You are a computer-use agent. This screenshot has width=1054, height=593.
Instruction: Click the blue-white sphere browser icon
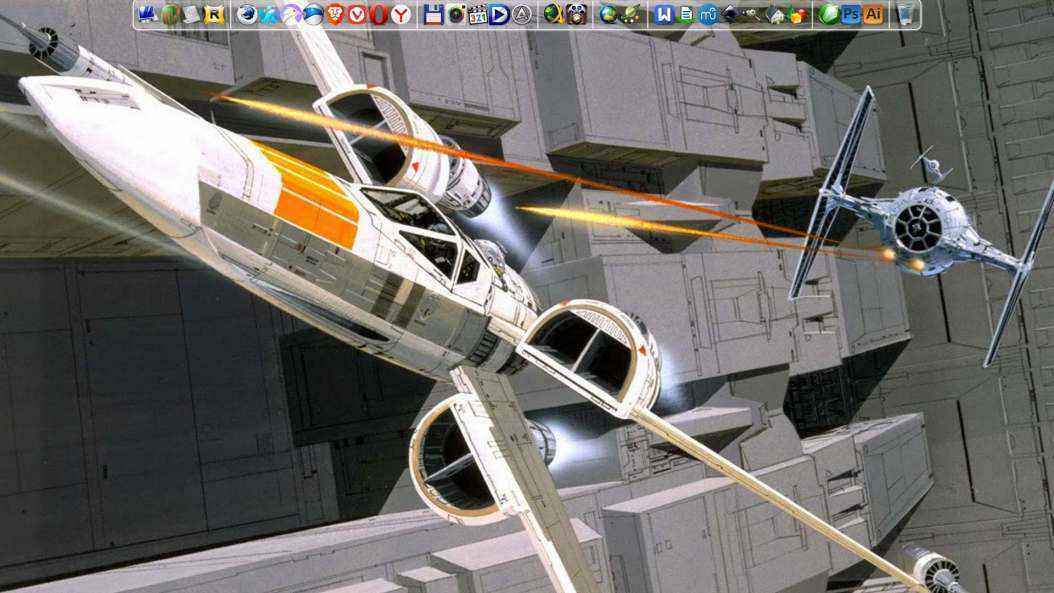point(313,14)
